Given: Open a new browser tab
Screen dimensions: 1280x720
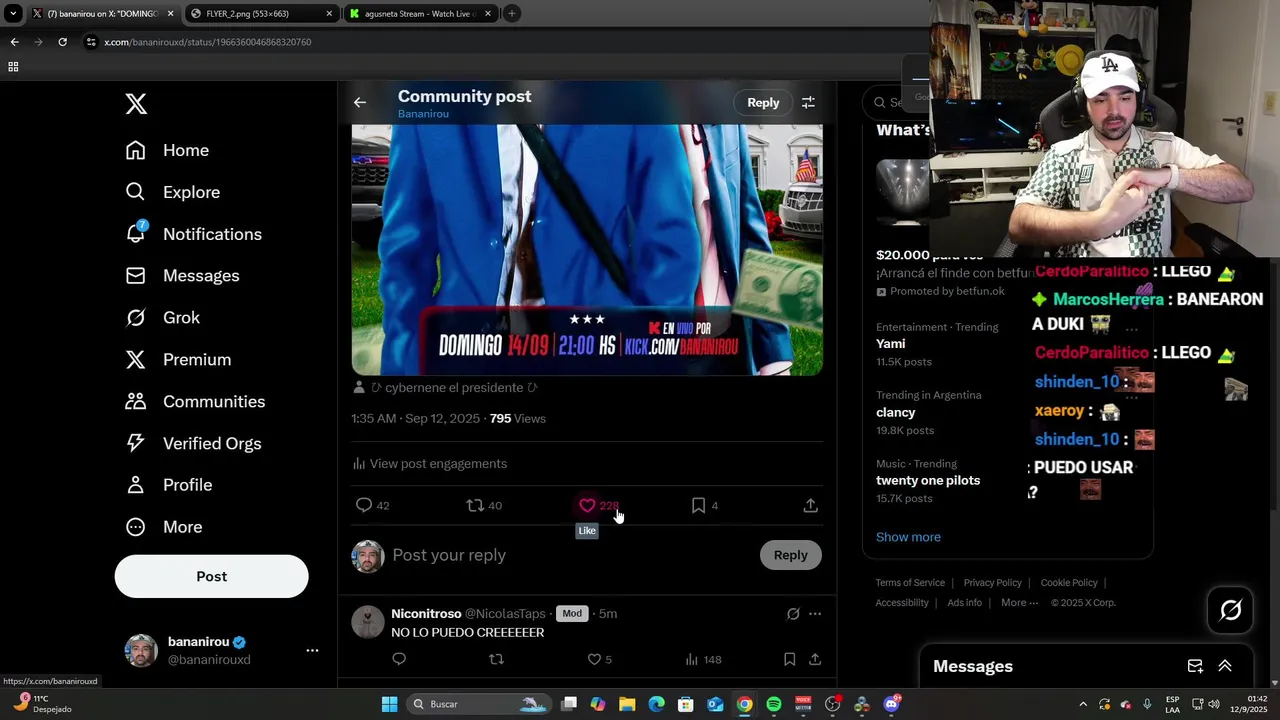Looking at the screenshot, I should tap(512, 14).
